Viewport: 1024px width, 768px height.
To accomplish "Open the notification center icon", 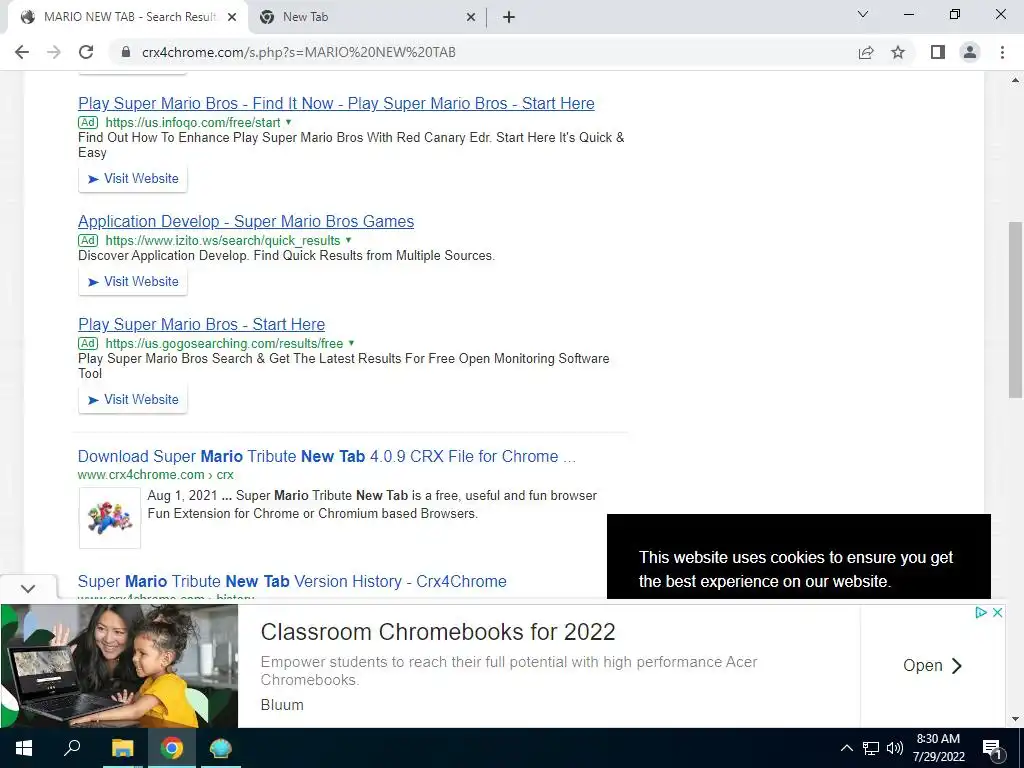I will pyautogui.click(x=991, y=748).
